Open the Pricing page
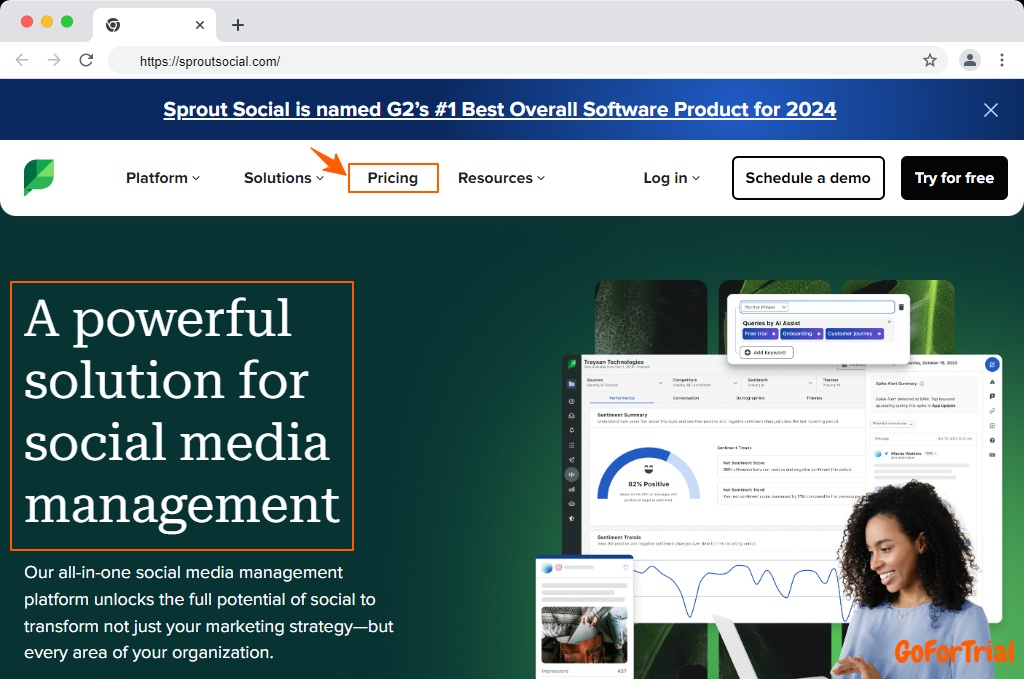 click(392, 178)
